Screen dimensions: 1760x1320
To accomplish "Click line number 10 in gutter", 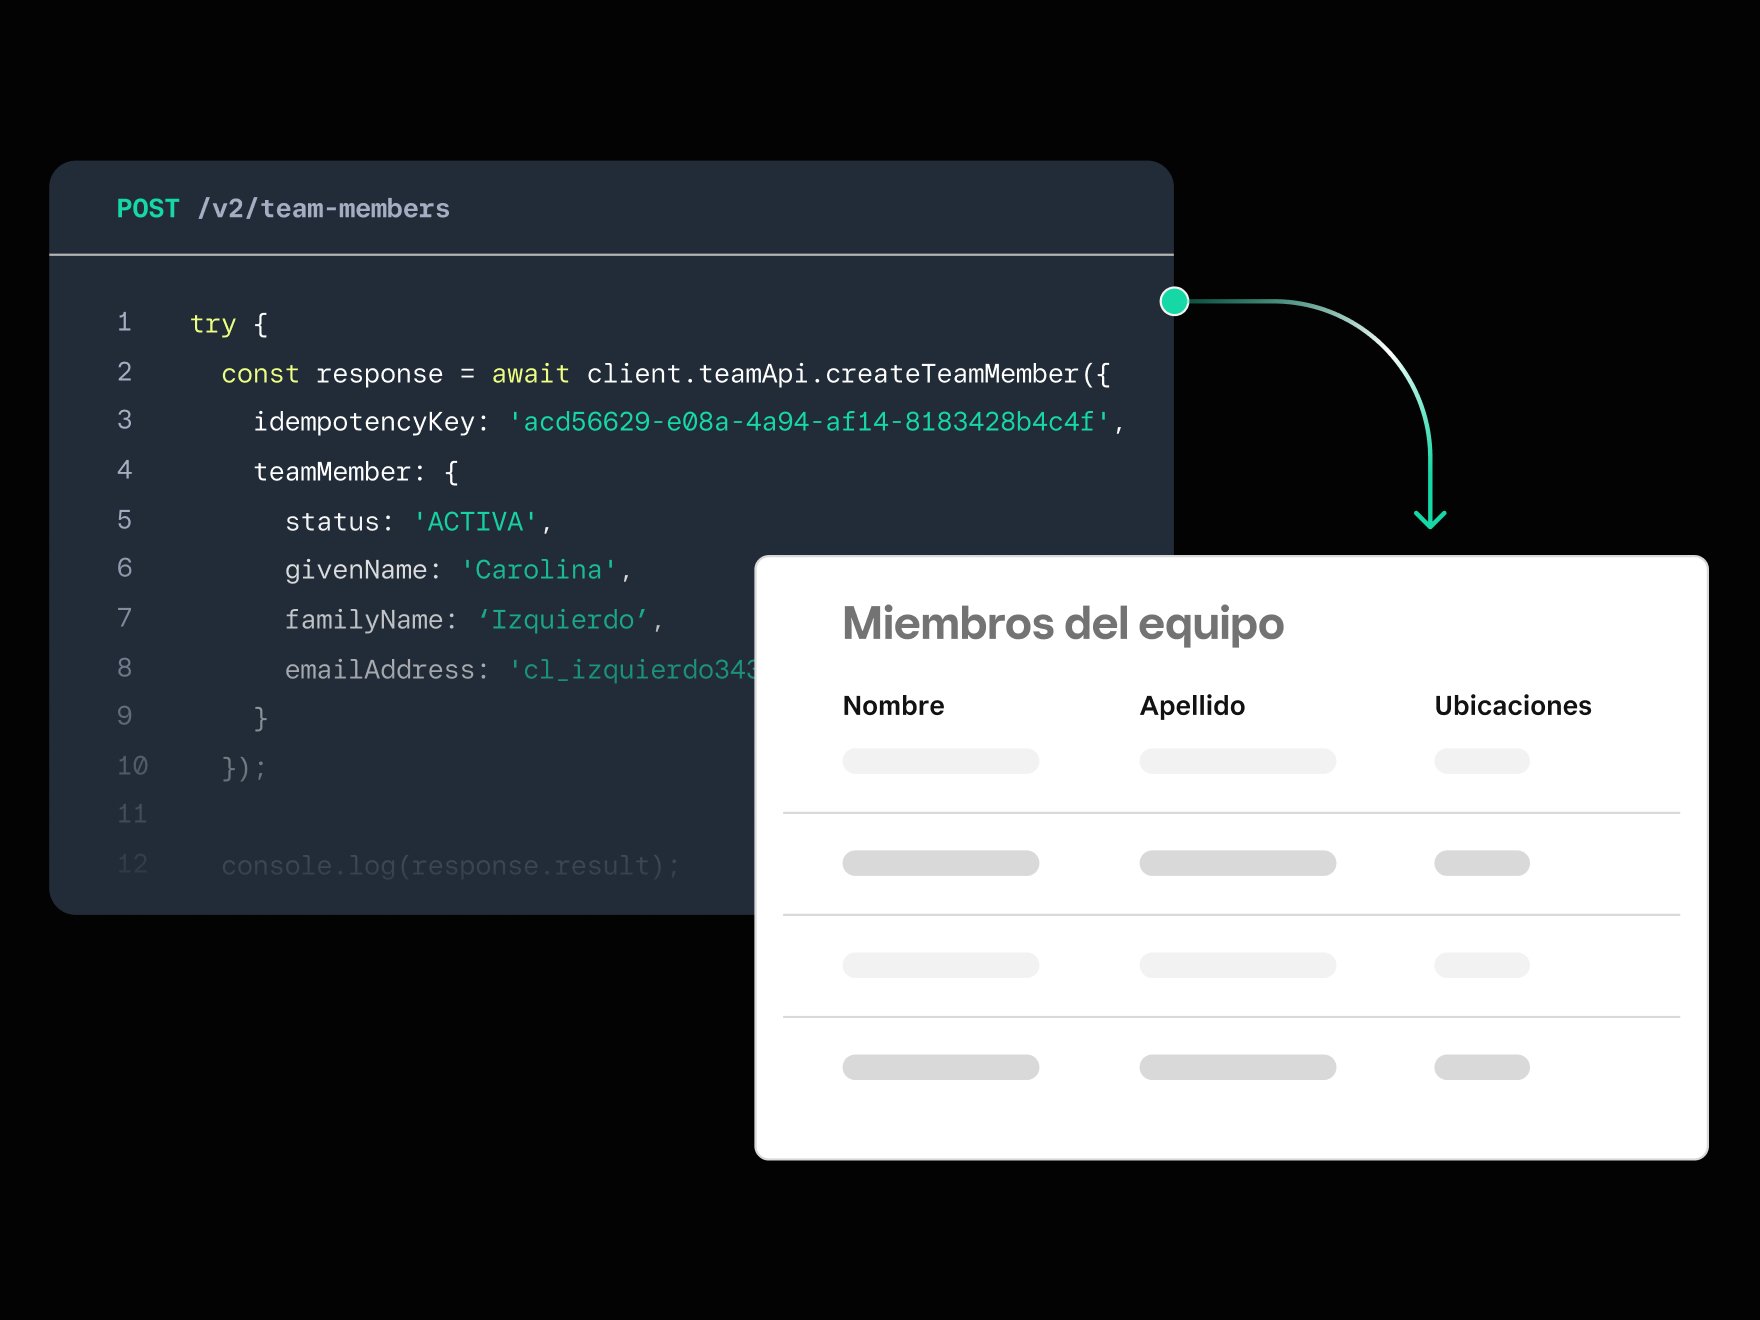I will [132, 766].
